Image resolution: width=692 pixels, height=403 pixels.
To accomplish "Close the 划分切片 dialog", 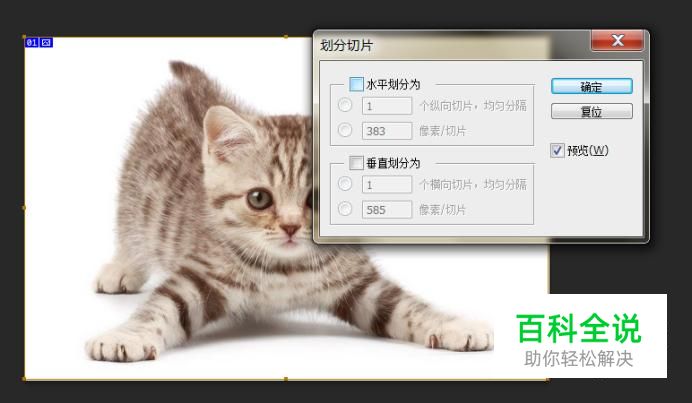I will pyautogui.click(x=617, y=41).
